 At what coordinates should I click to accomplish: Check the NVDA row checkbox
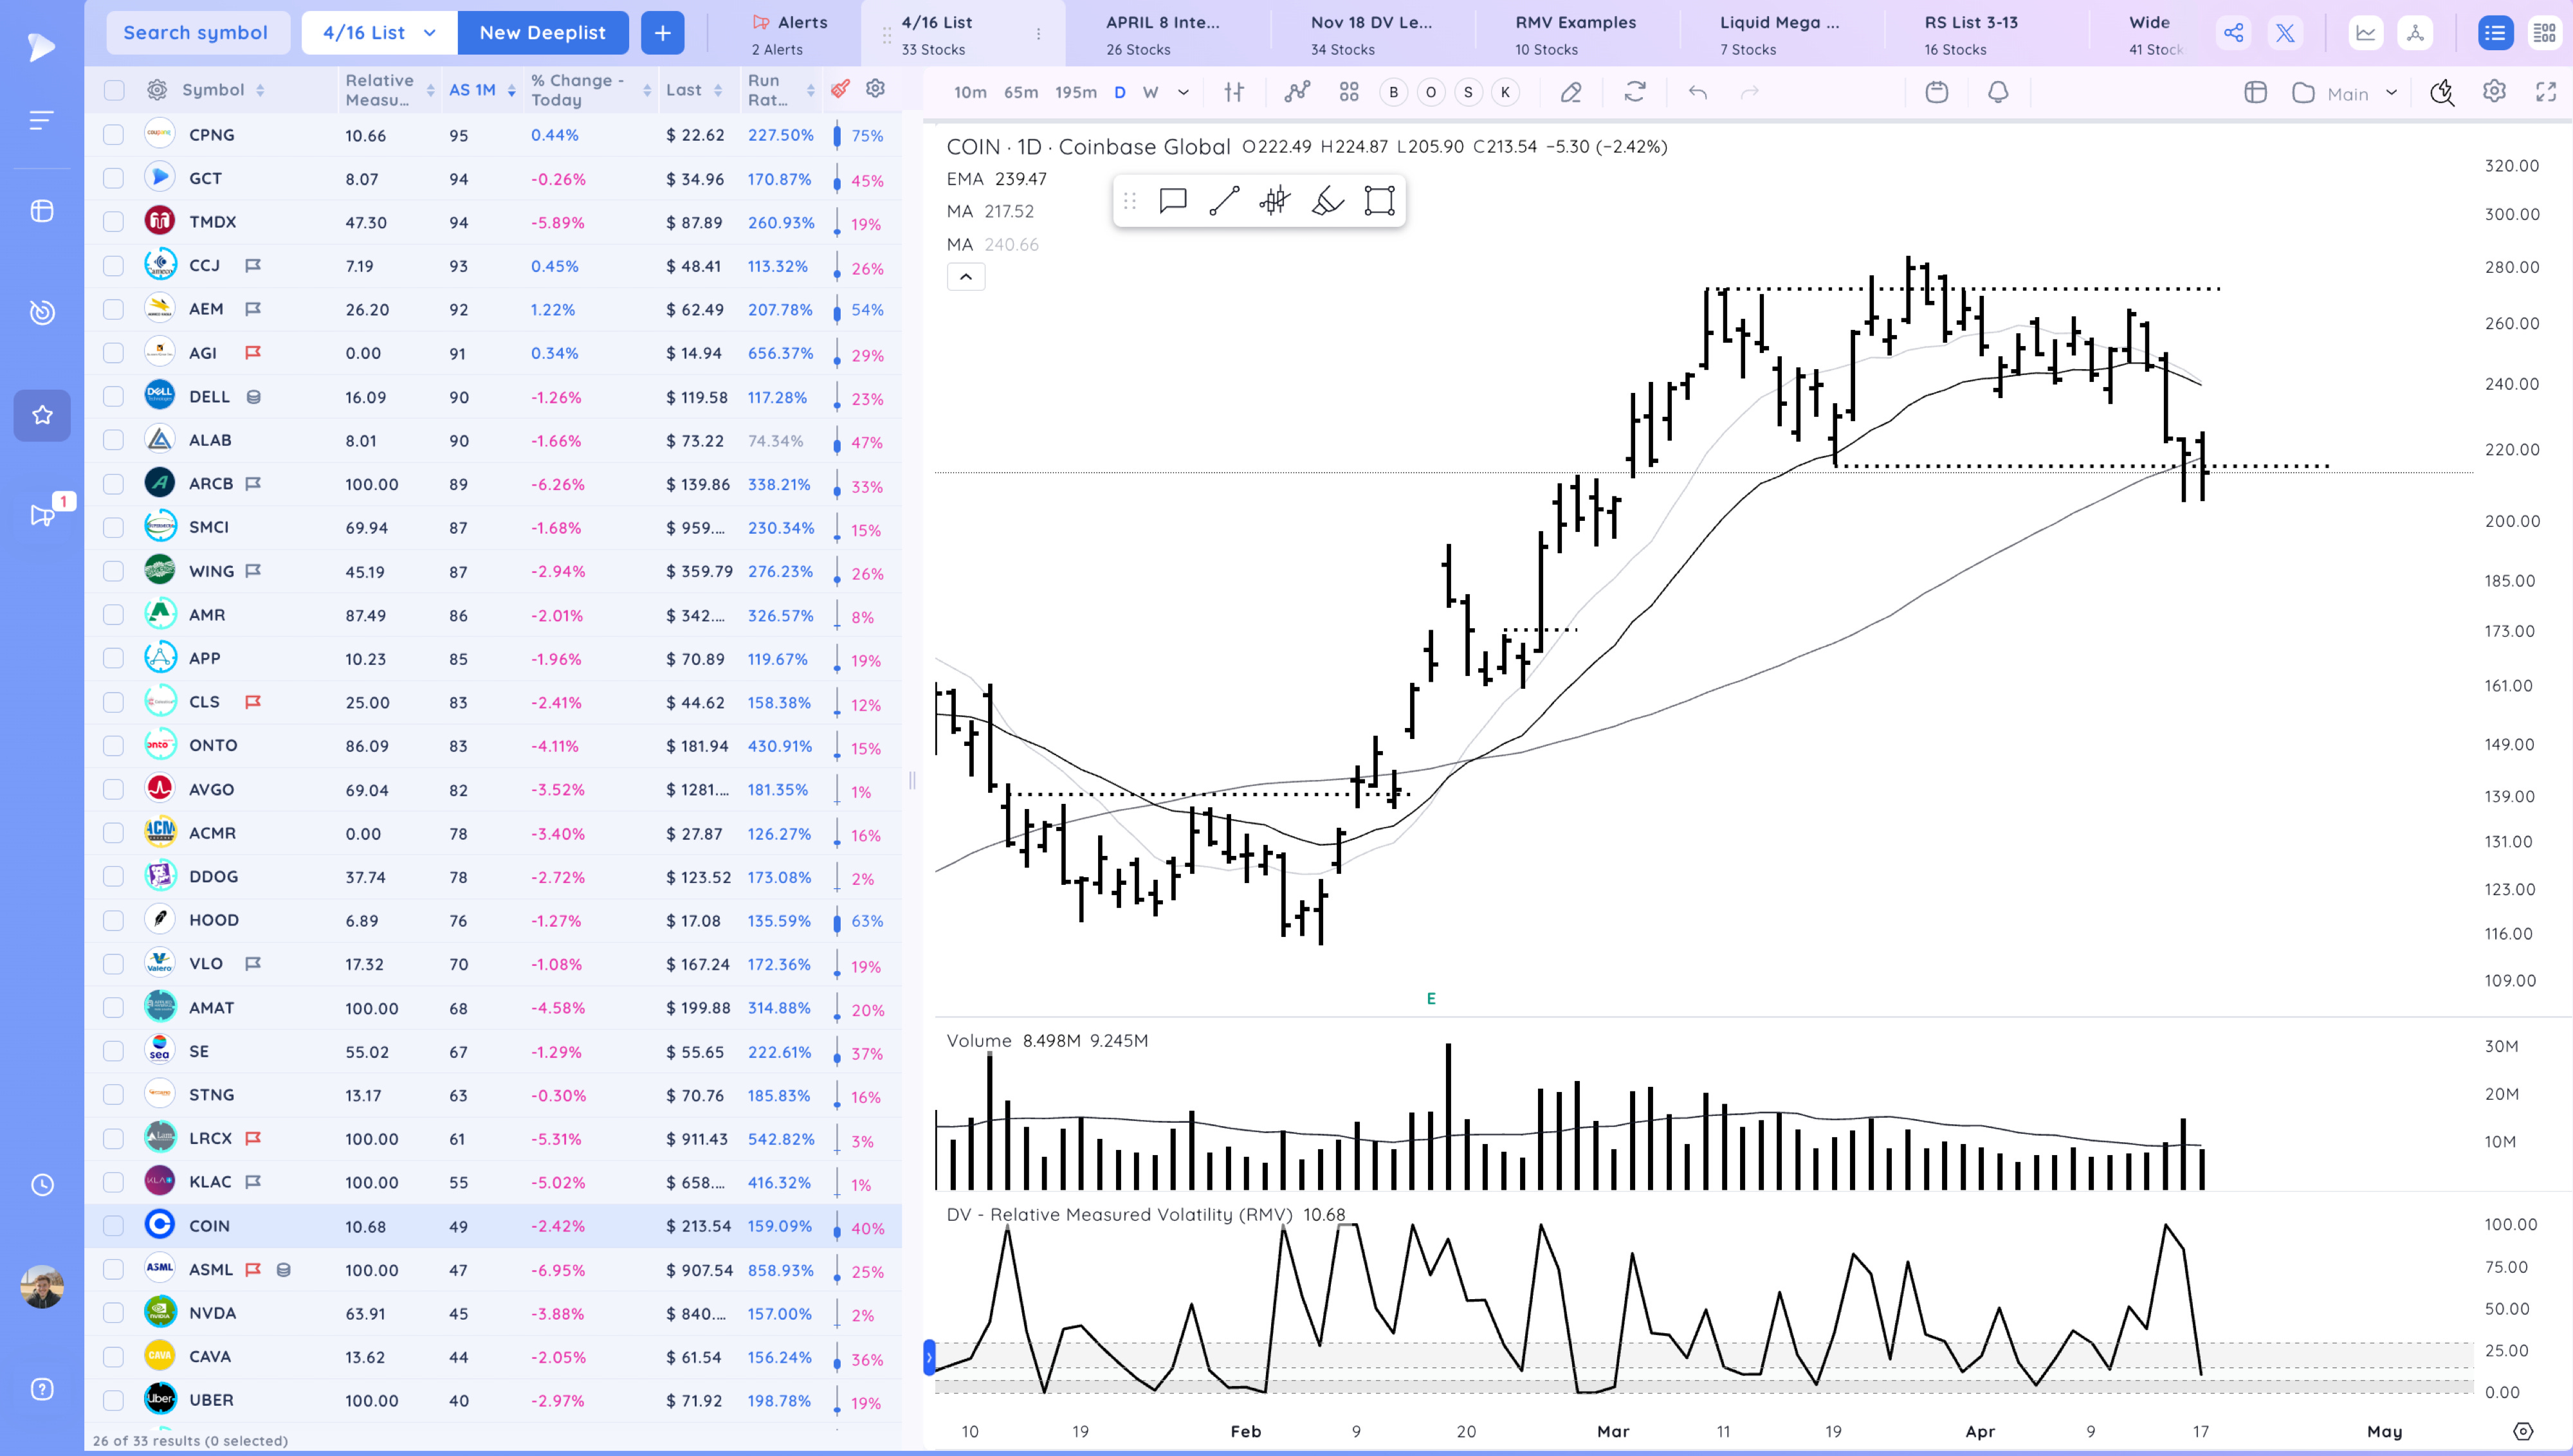pyautogui.click(x=113, y=1313)
